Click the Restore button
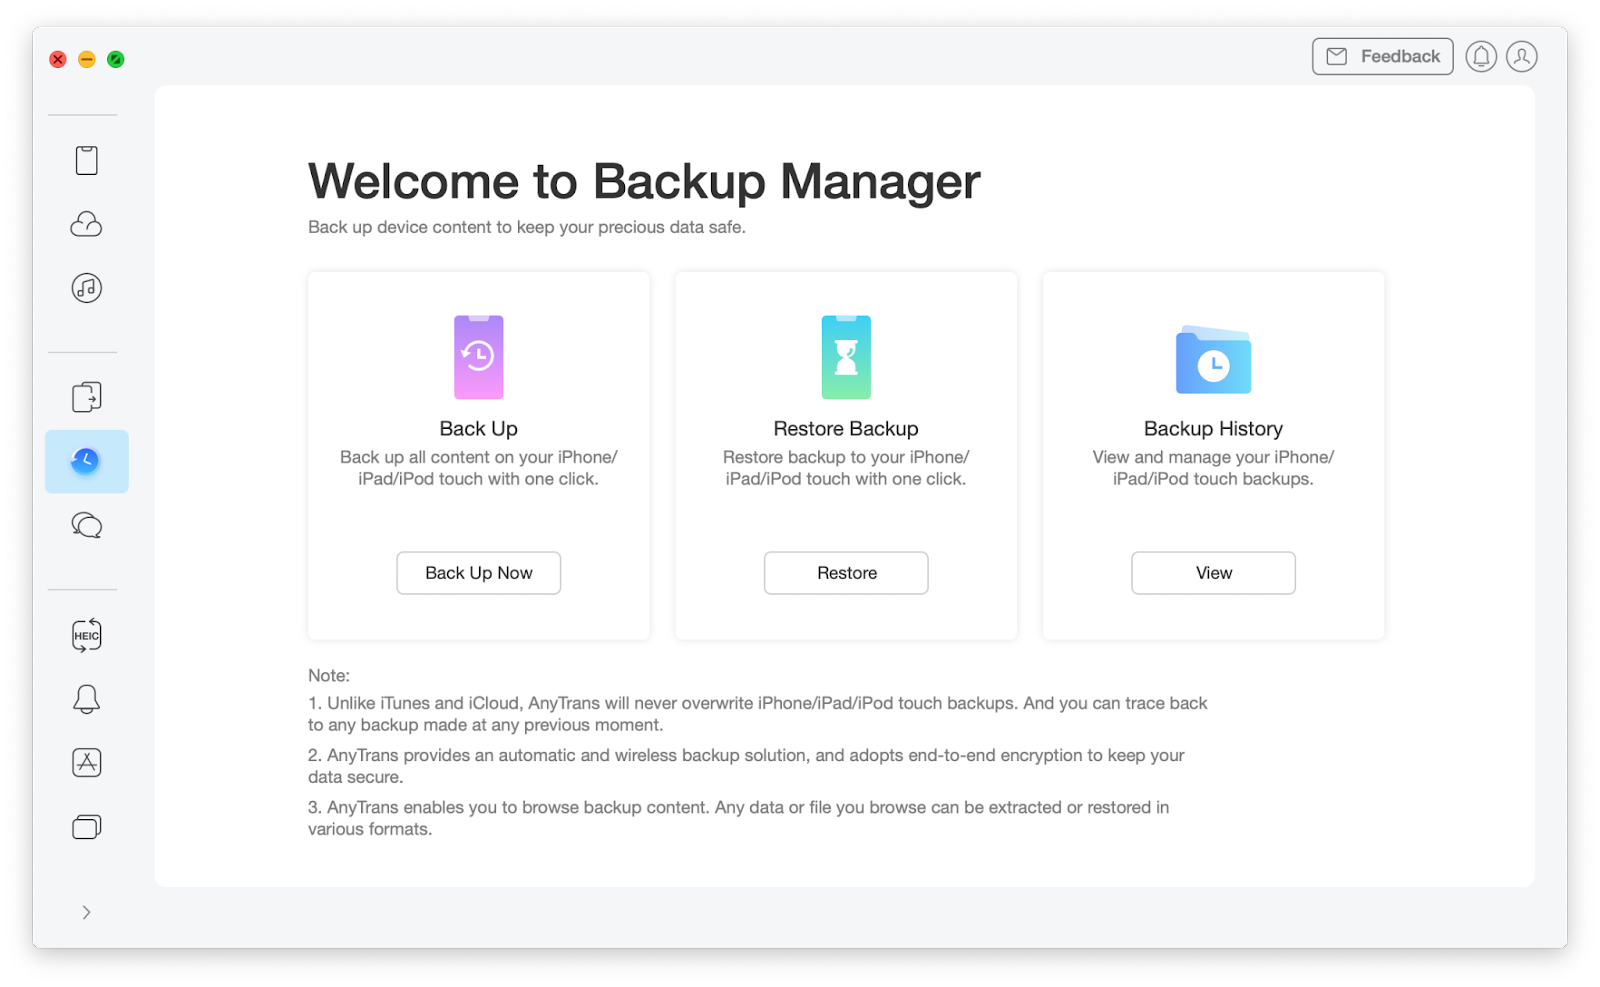The height and width of the screenshot is (987, 1600). coord(846,572)
